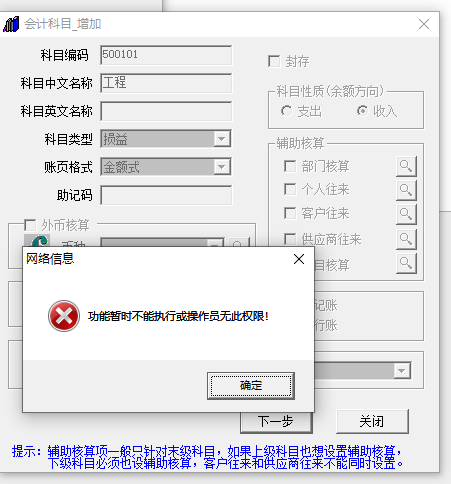Viewport: 451px width, 484px height.
Task: Click the app logo icon in title bar
Action: coord(11,24)
